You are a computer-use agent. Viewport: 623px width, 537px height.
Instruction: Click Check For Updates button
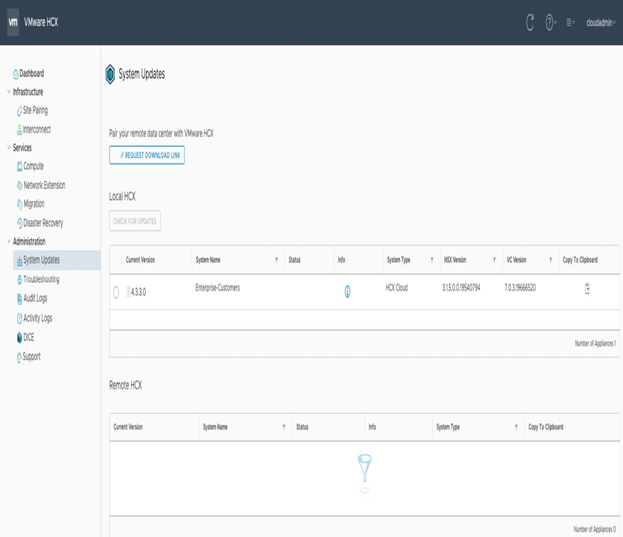coord(135,221)
